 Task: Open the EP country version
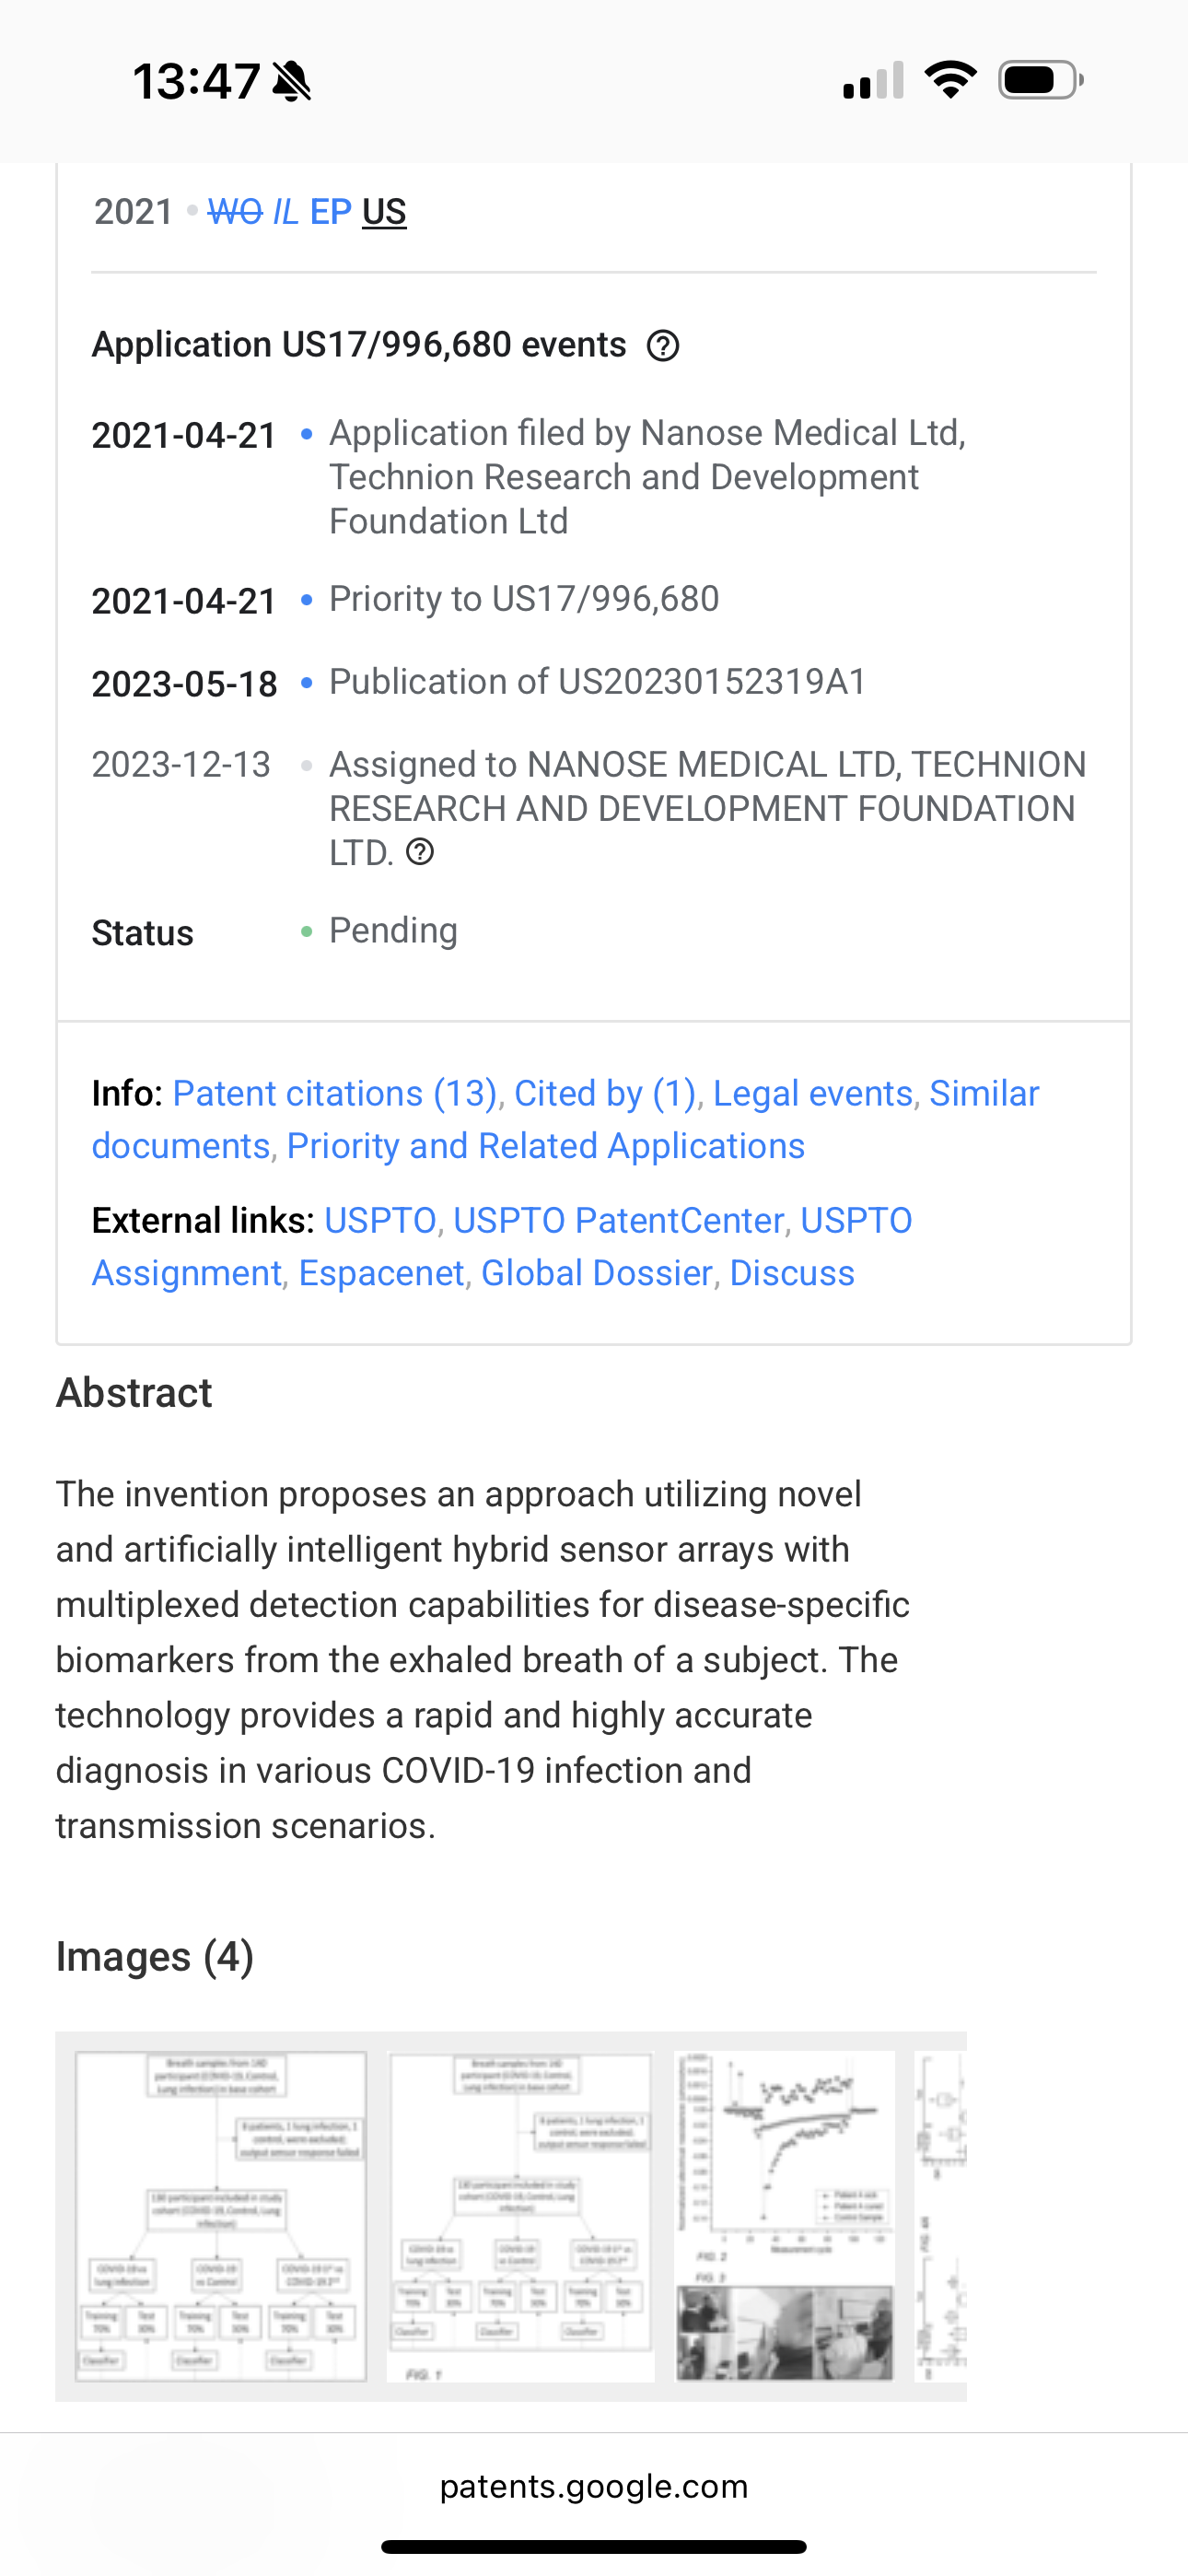(330, 212)
